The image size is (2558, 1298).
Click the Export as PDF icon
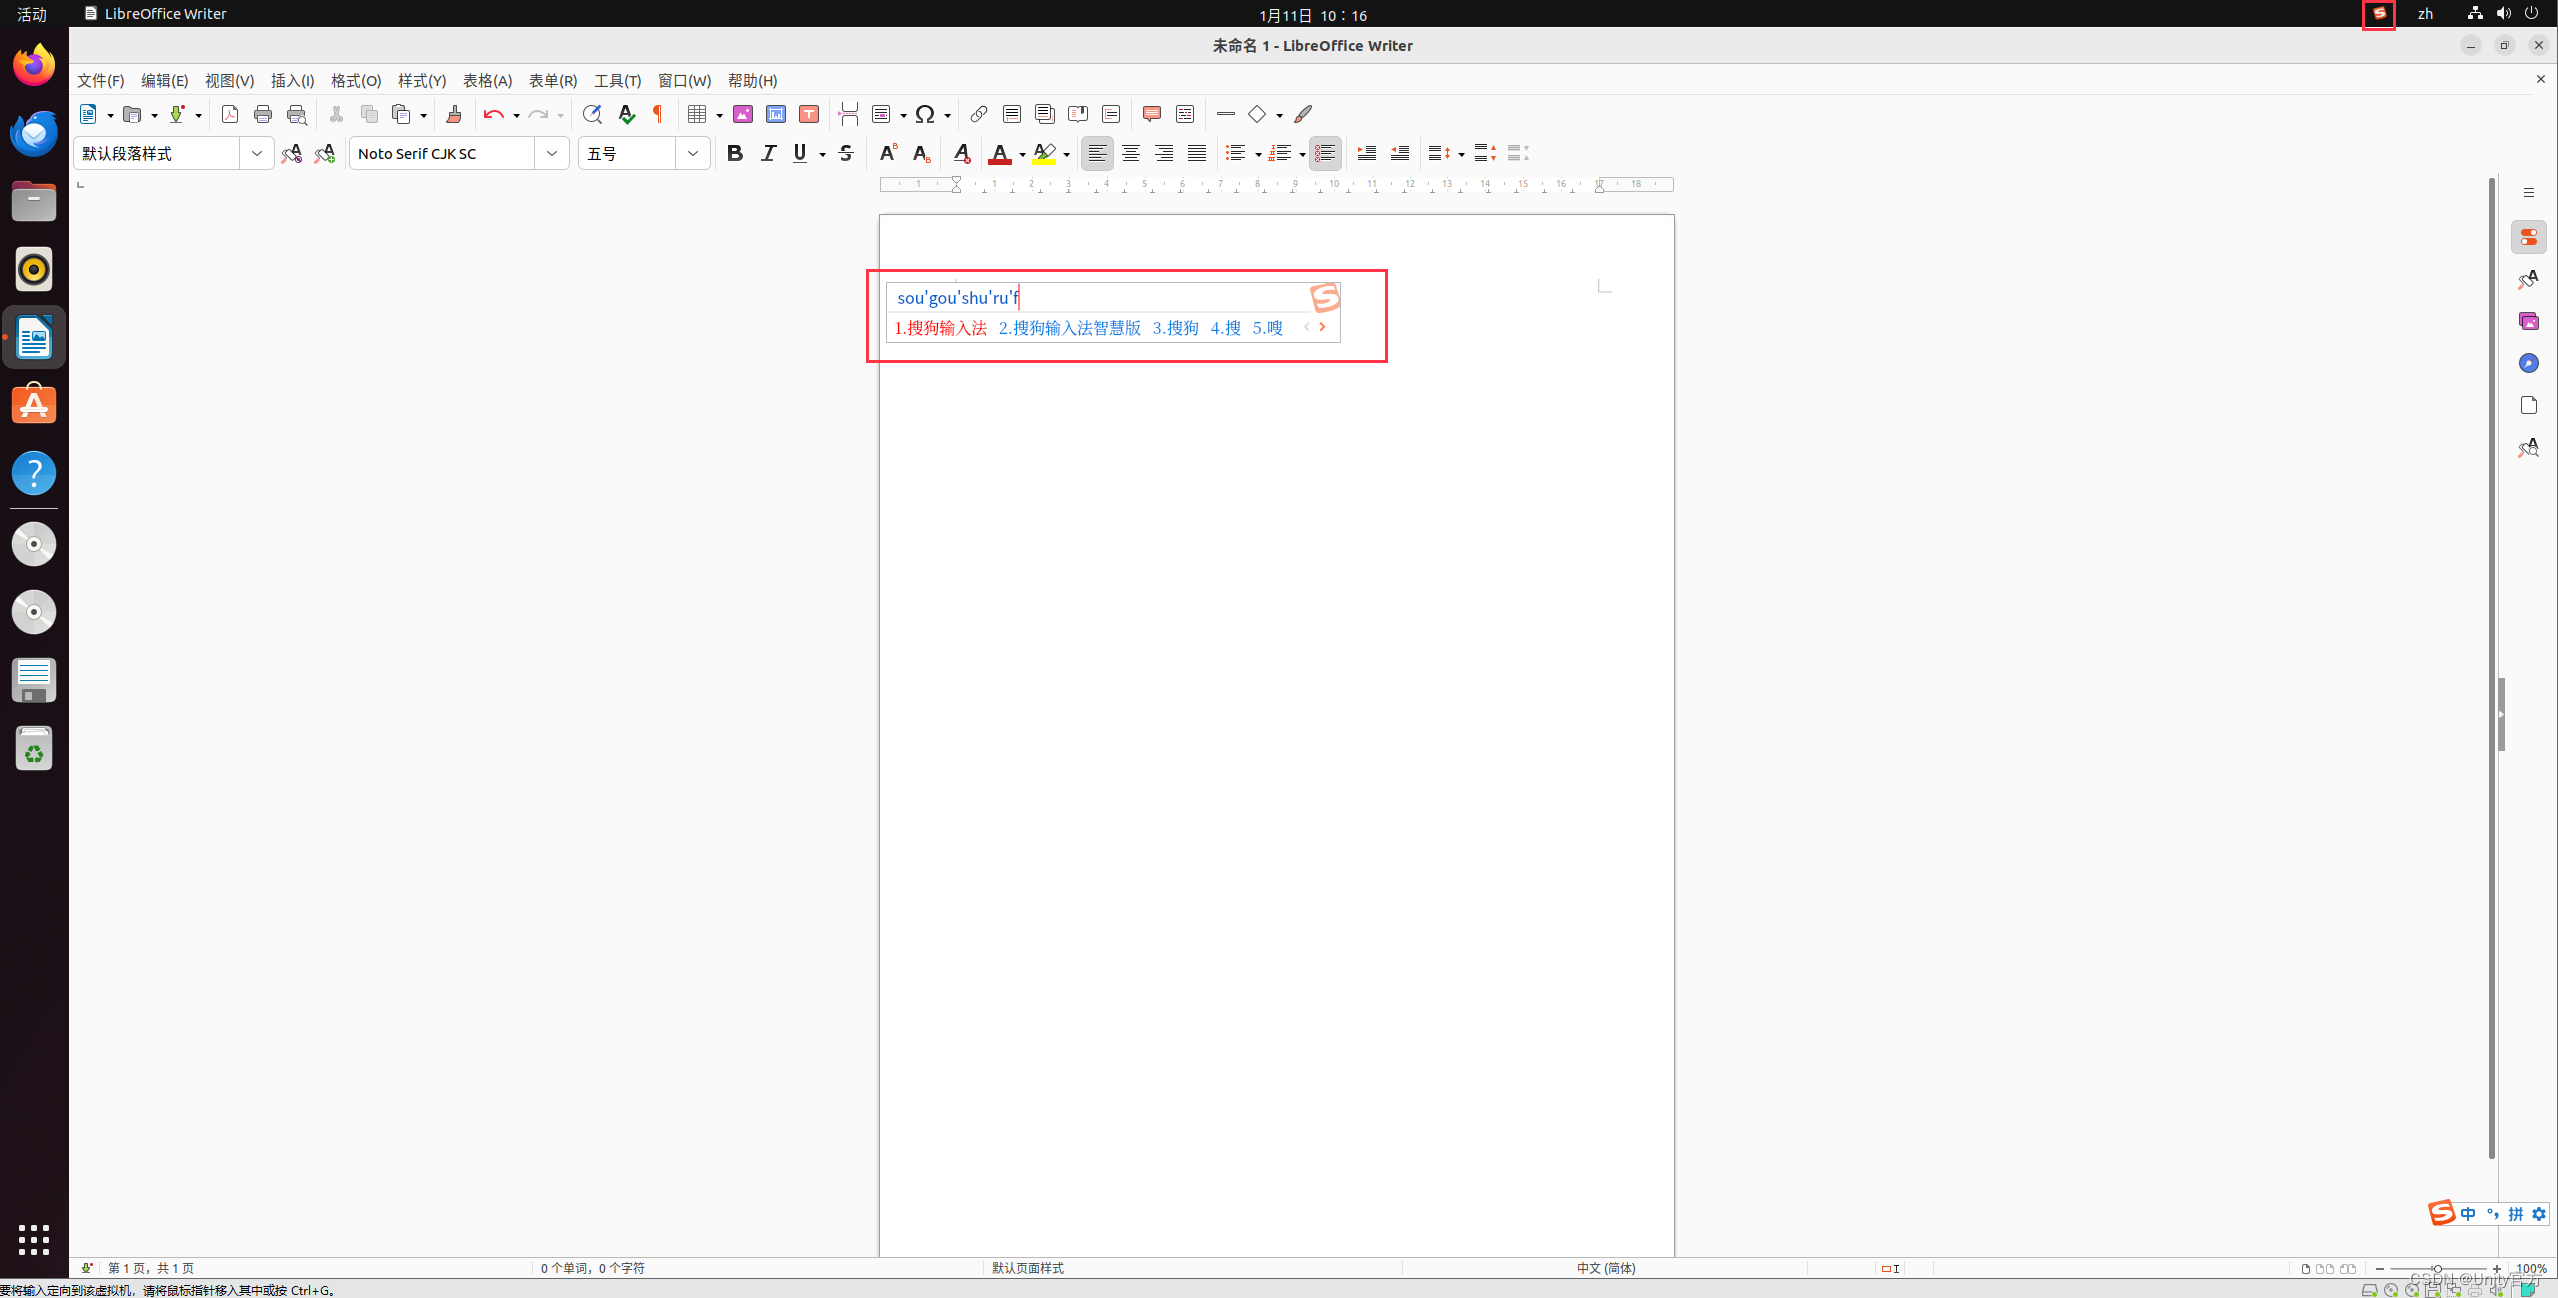point(229,114)
